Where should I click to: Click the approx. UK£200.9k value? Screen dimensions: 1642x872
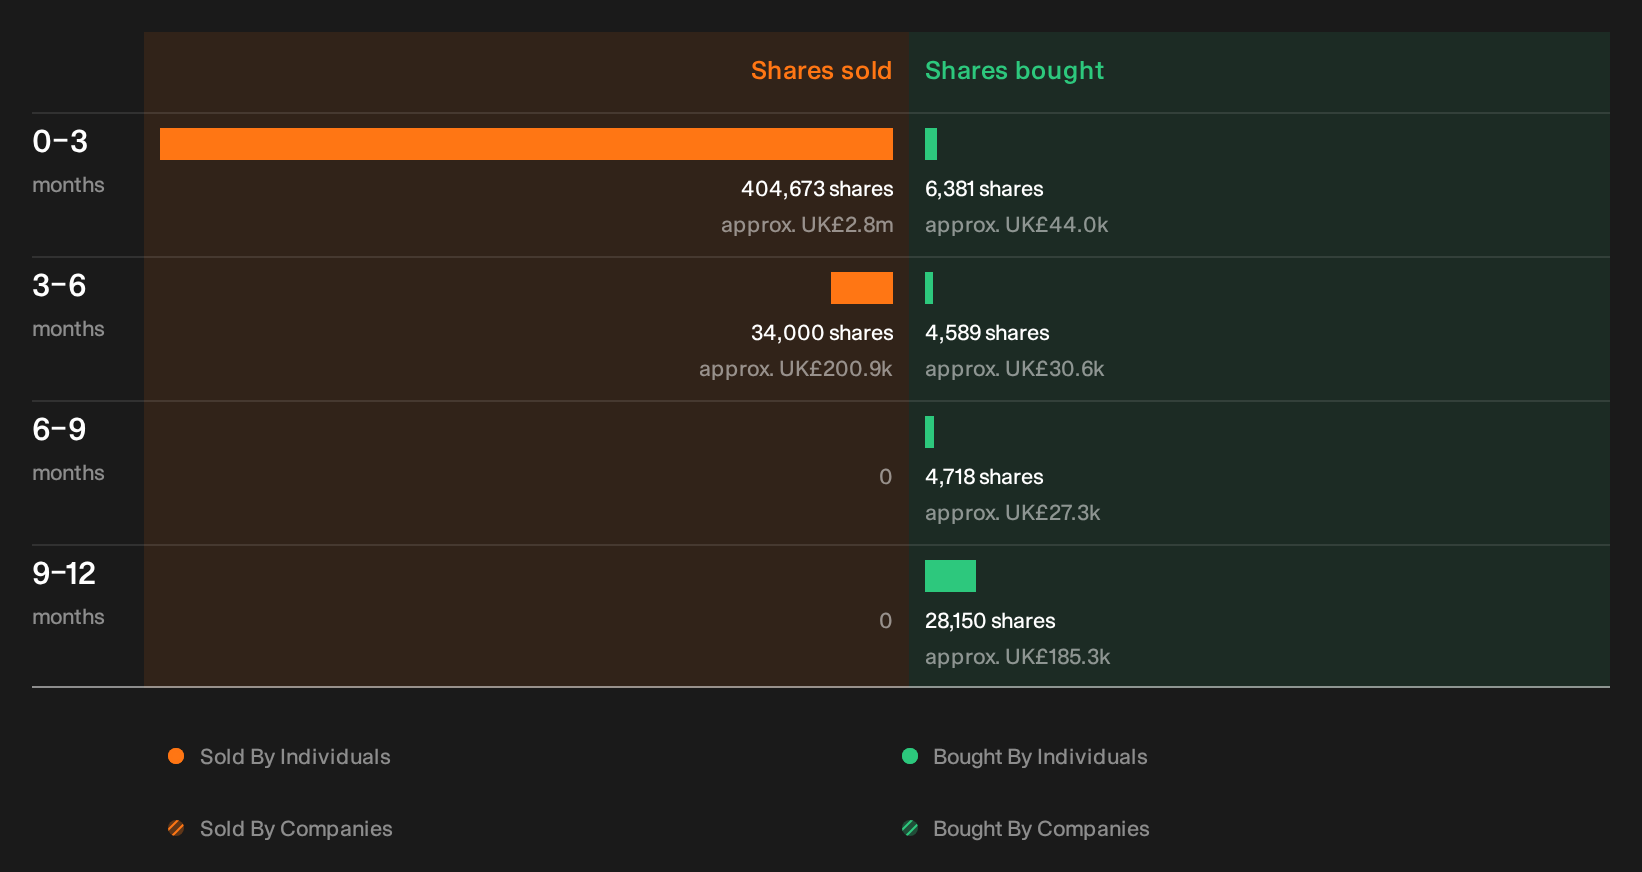point(796,369)
